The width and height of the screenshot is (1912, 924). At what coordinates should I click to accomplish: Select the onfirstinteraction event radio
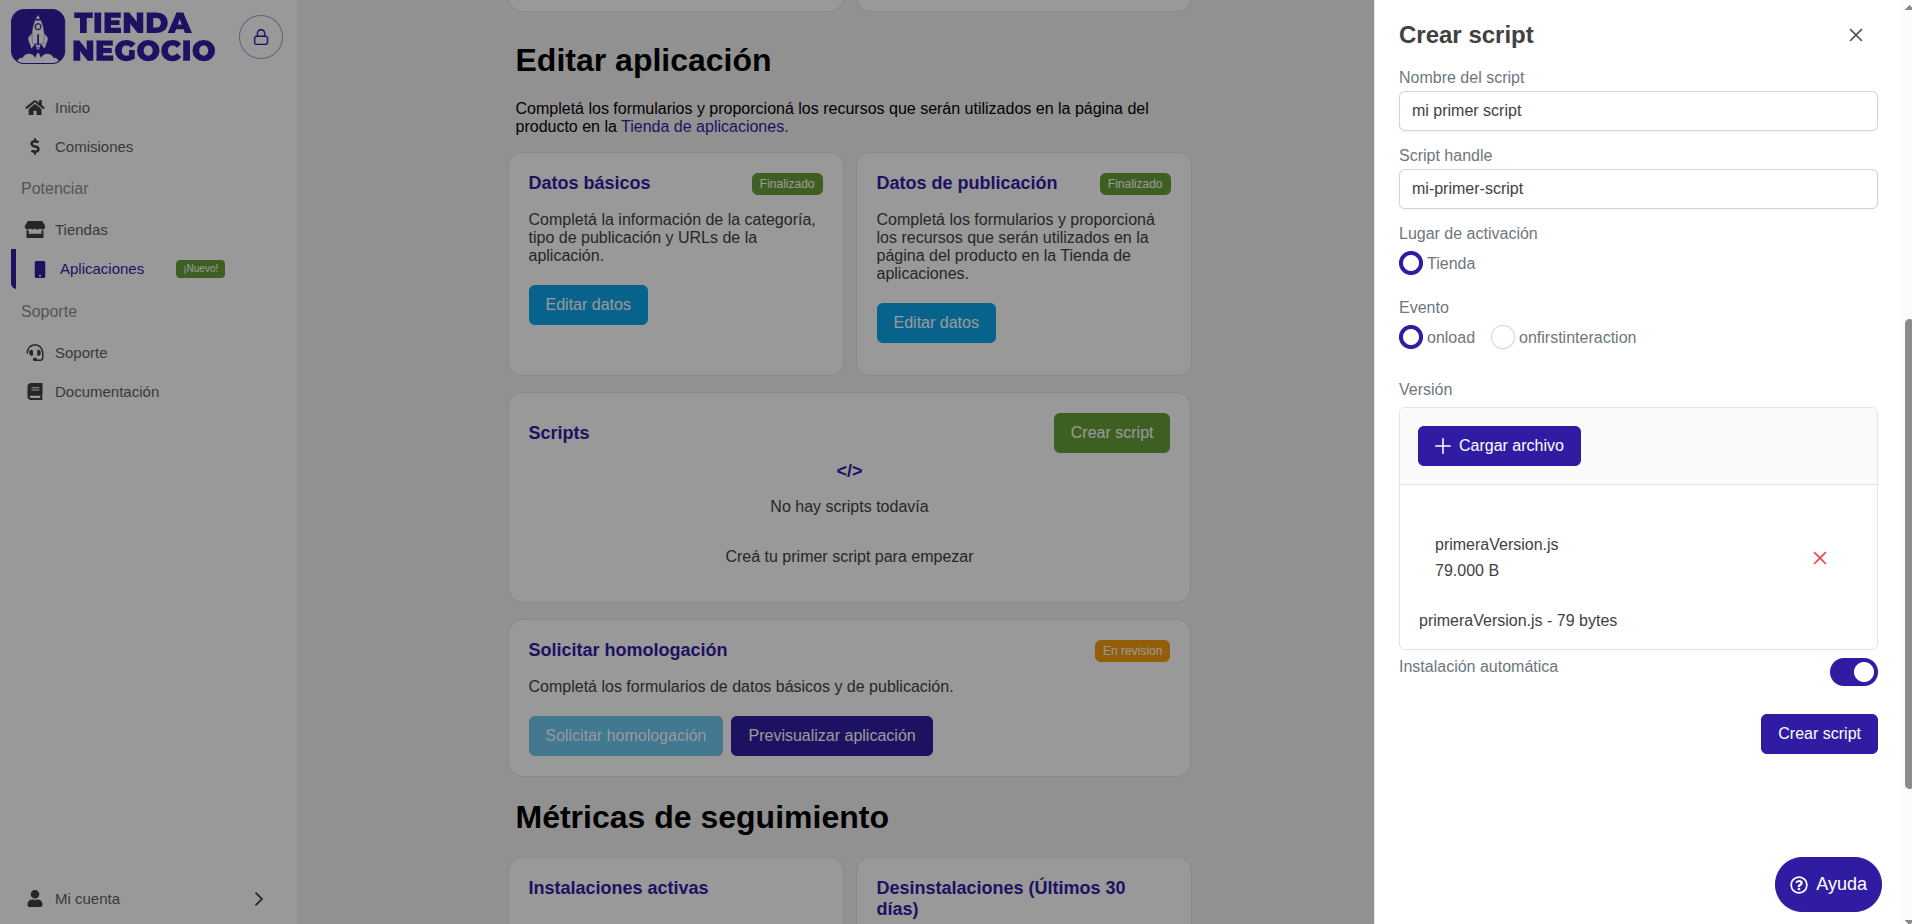point(1503,337)
